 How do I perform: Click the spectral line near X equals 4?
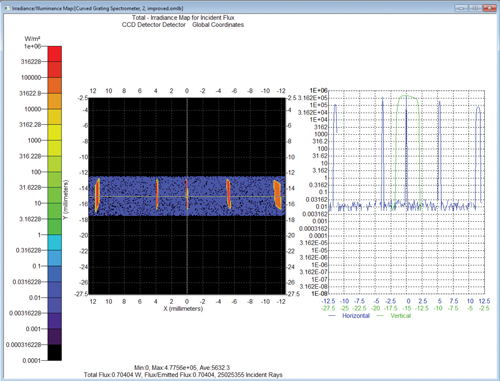point(157,194)
